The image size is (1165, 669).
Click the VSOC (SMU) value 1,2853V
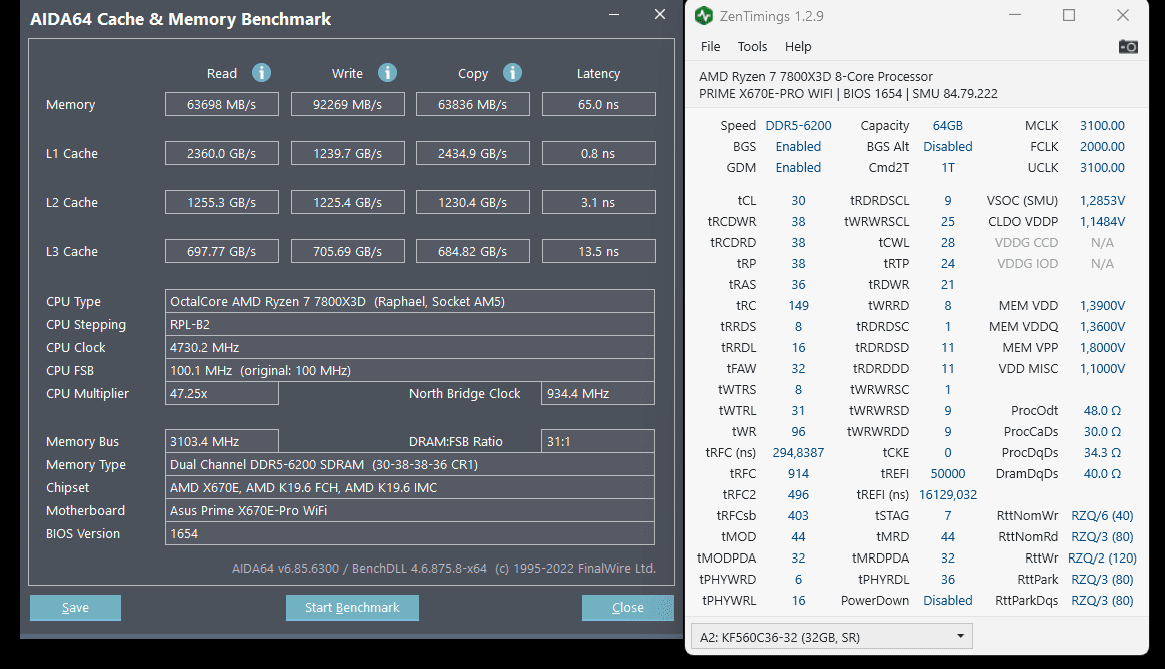pyautogui.click(x=1103, y=201)
